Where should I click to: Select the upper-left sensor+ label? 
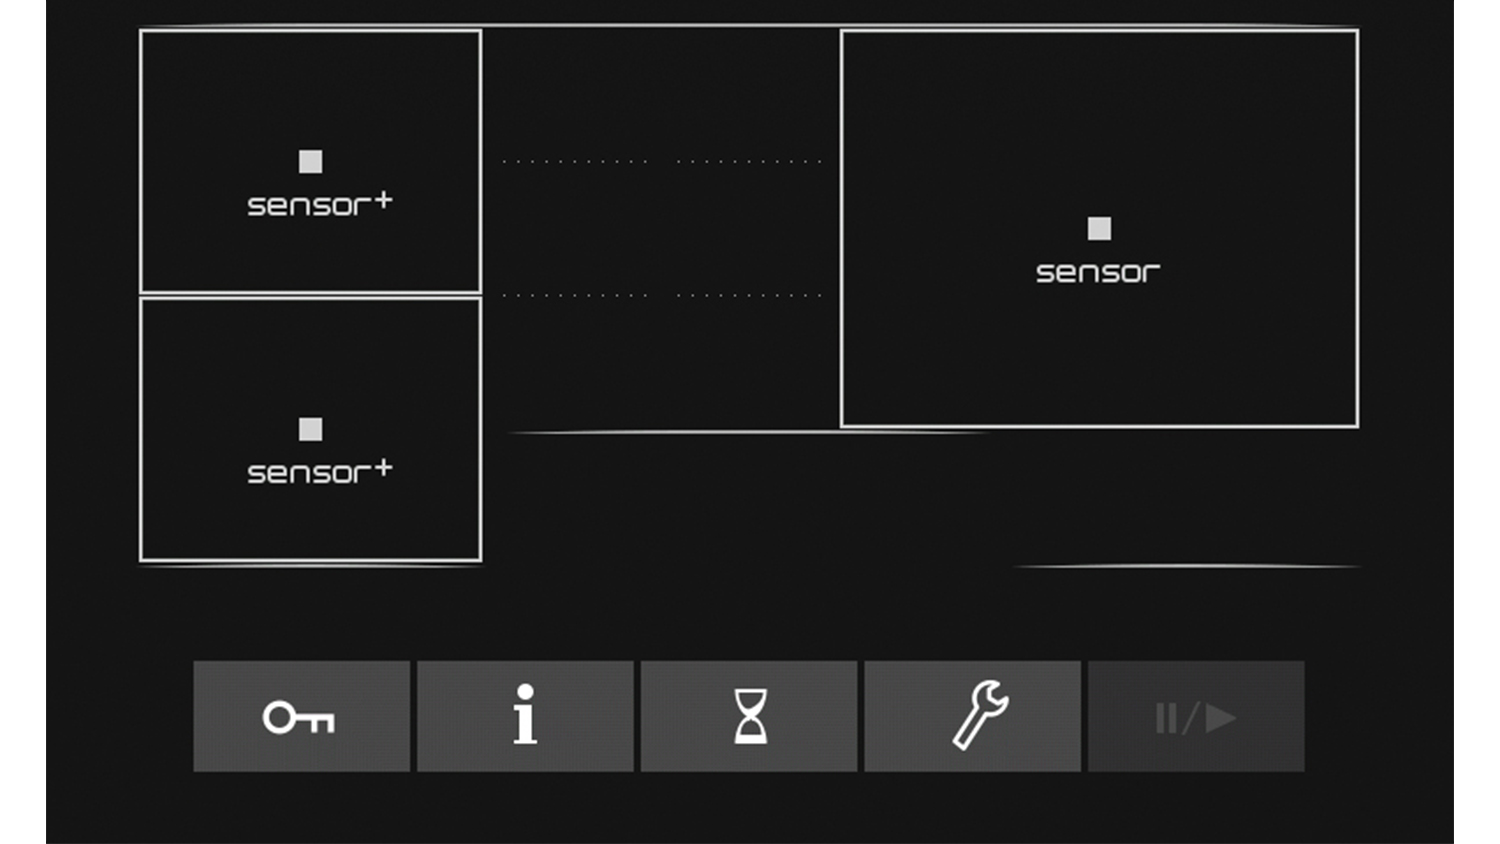[319, 205]
